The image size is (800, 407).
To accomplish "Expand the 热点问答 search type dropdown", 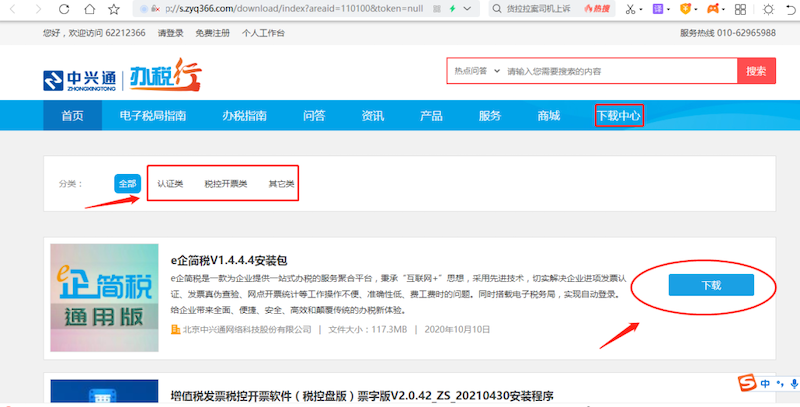I will coord(473,72).
